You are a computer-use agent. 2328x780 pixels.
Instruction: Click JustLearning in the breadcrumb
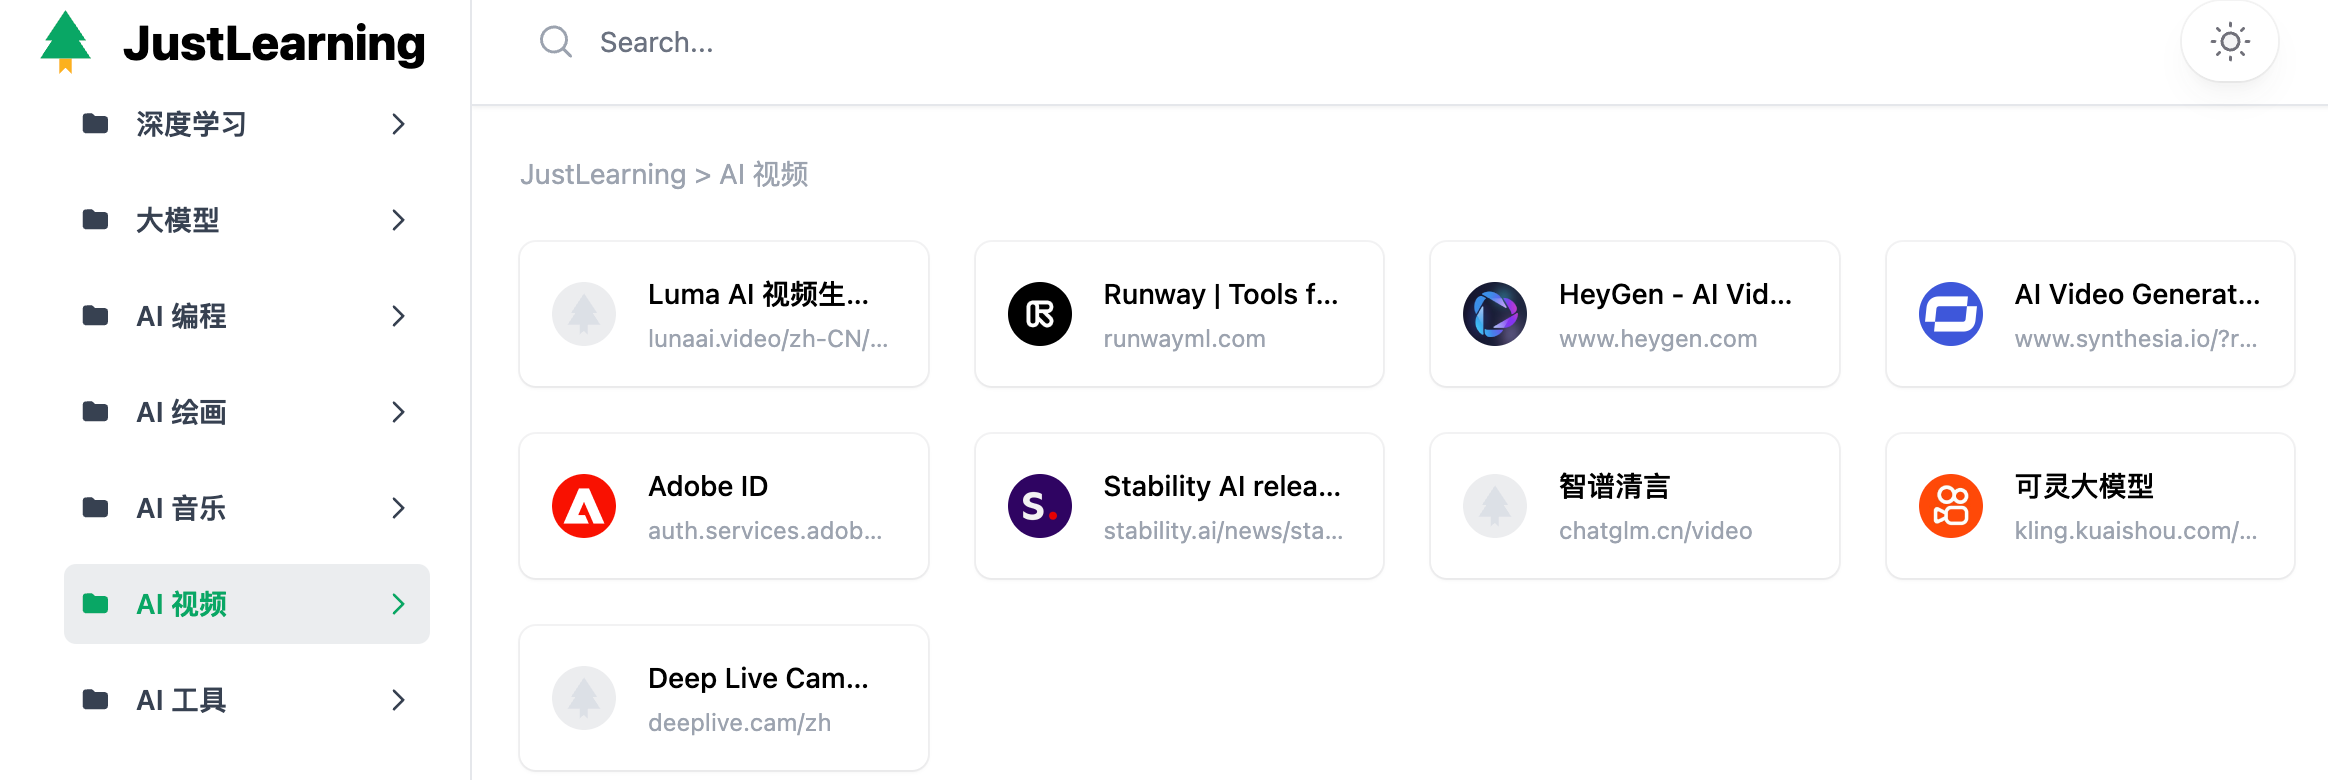[602, 175]
